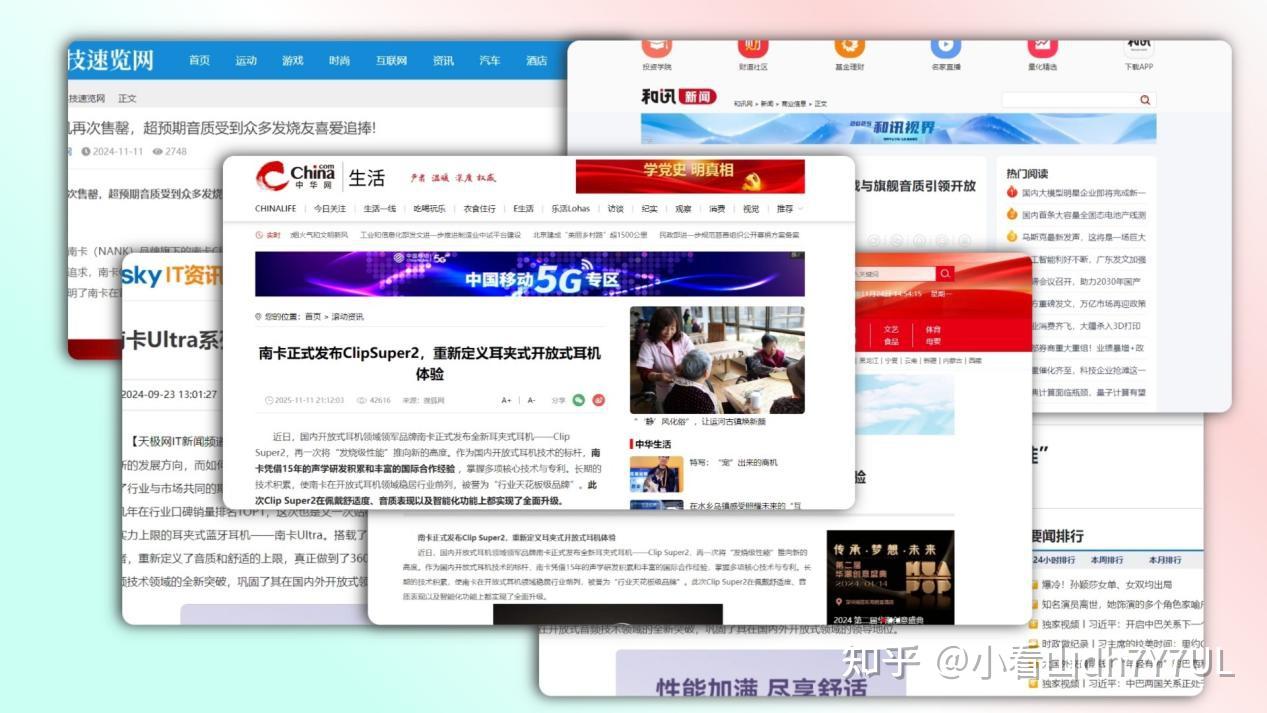Decrease font size with A- button
The image size is (1267, 713).
click(x=531, y=400)
